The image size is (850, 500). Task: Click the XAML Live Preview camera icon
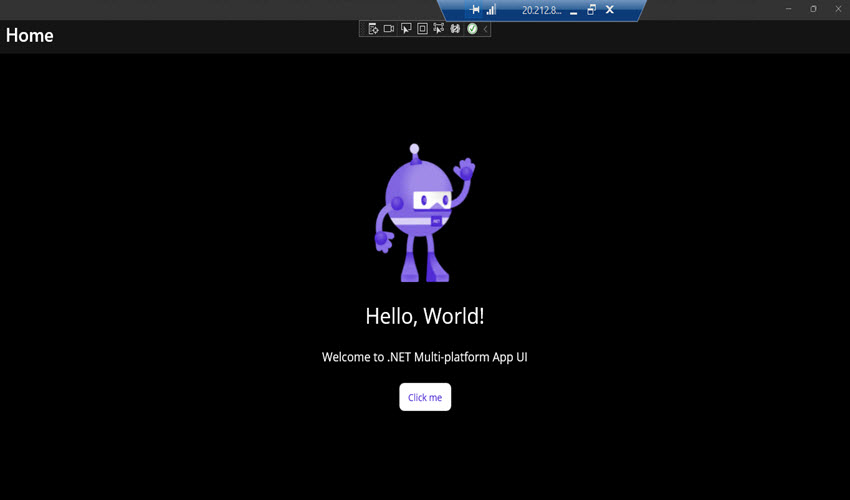coord(389,29)
